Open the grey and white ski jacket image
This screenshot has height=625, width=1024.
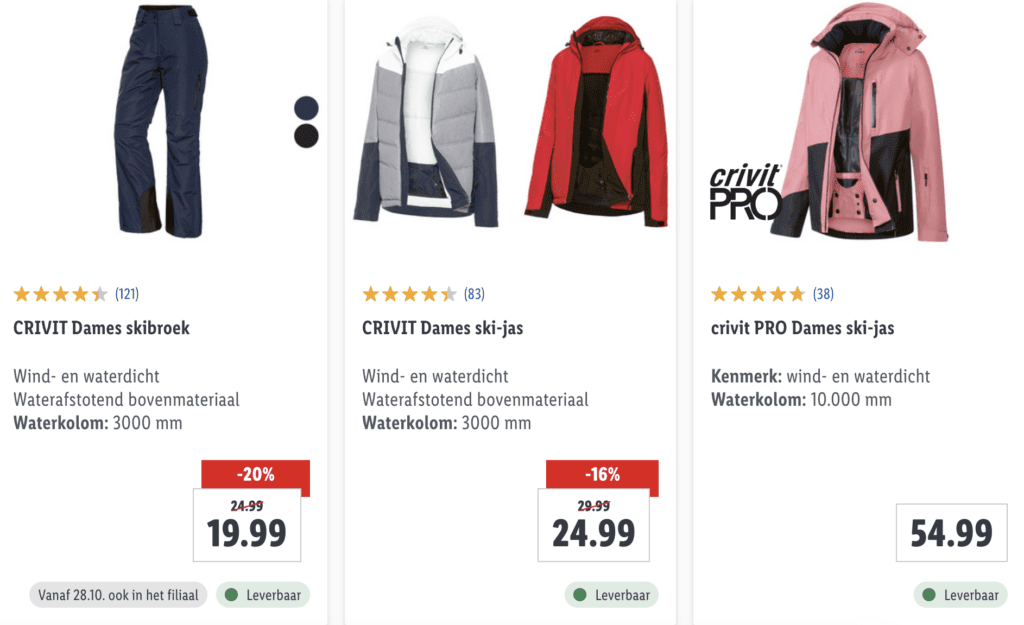tap(426, 123)
